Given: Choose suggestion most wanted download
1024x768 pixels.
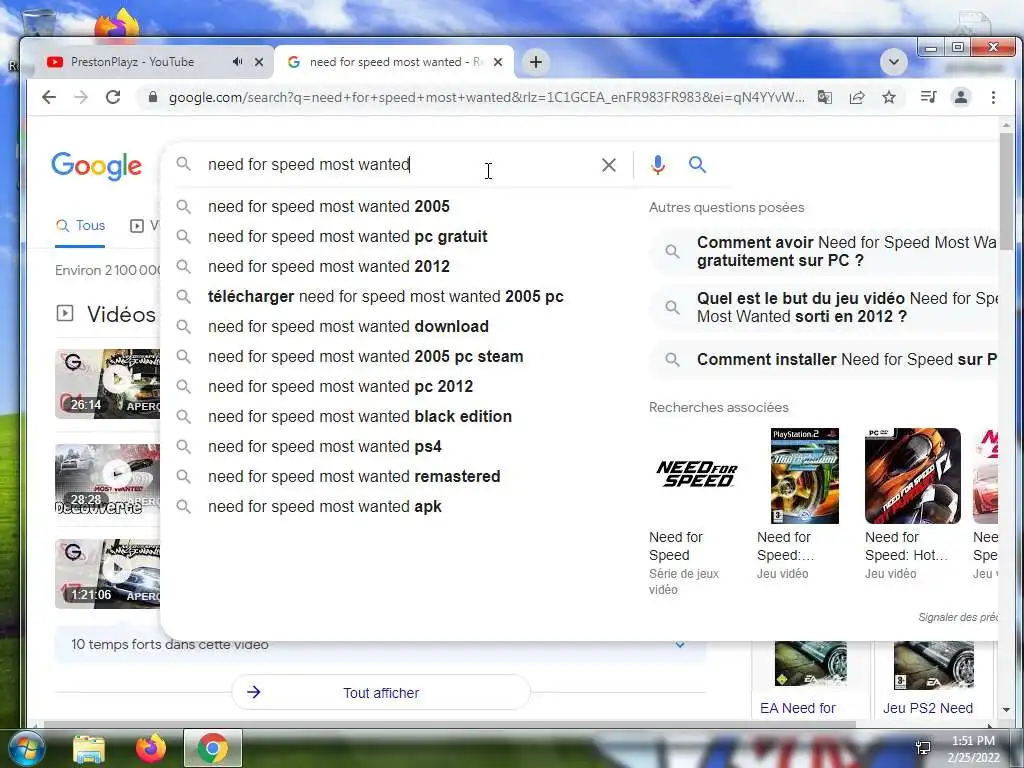Looking at the screenshot, I should point(348,327).
